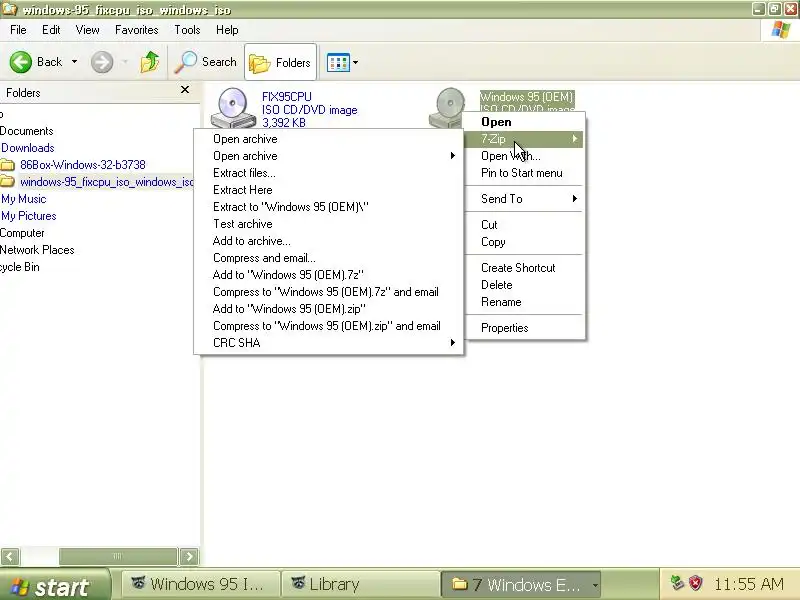The height and width of the screenshot is (600, 800).
Task: Extract to "Windows 95 (OEM)\" folder
Action: pos(329,207)
